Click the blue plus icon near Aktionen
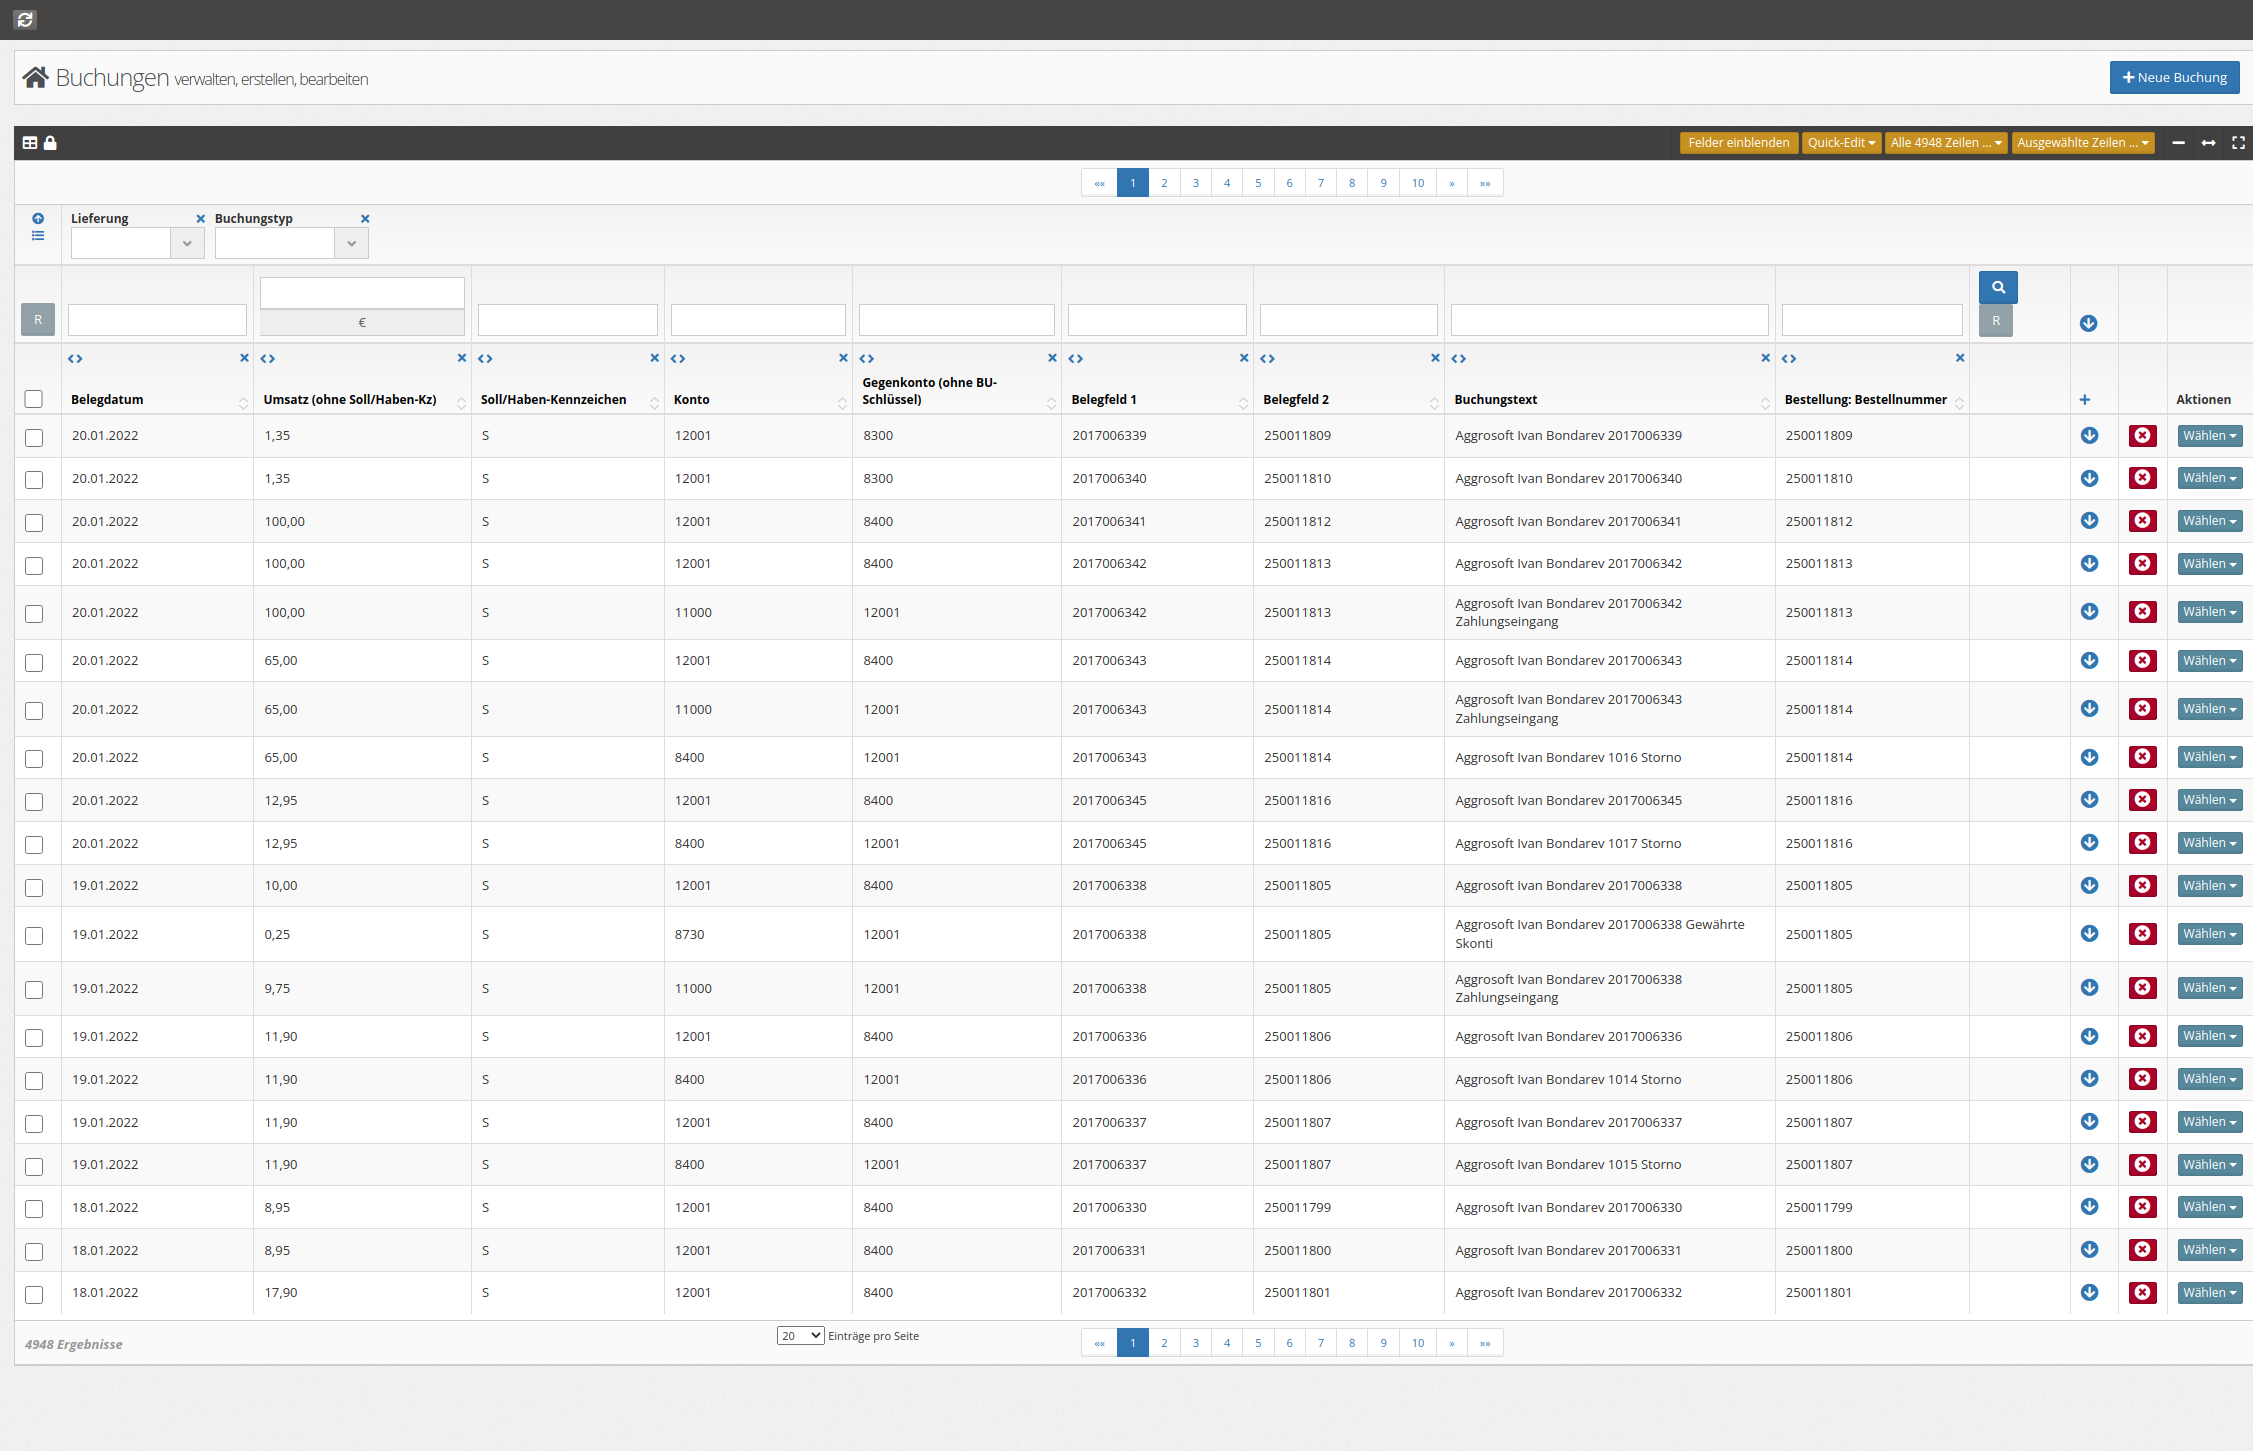2253x1451 pixels. pos(2084,400)
